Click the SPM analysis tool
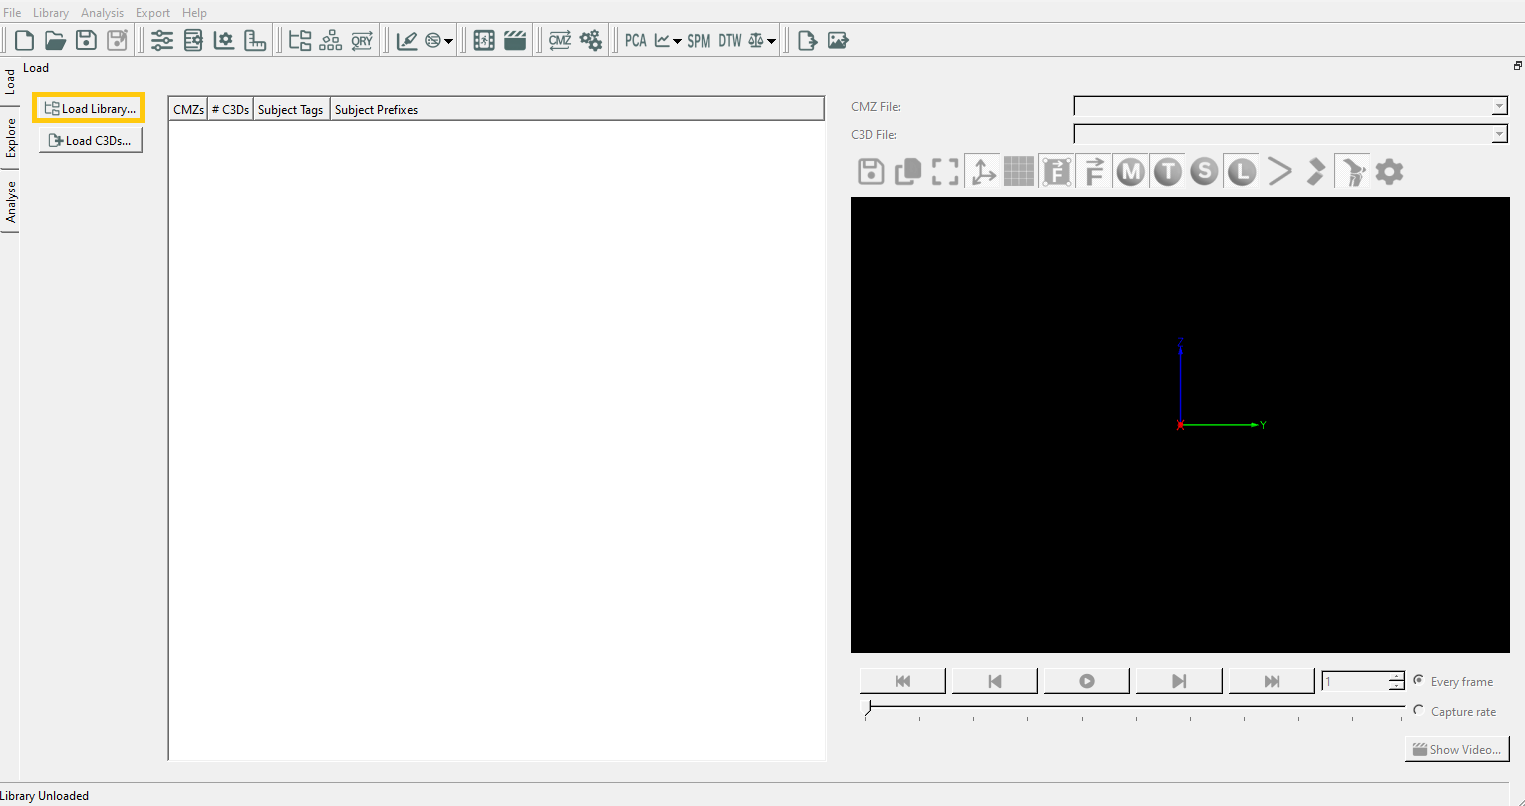The height and width of the screenshot is (806, 1525). click(699, 40)
